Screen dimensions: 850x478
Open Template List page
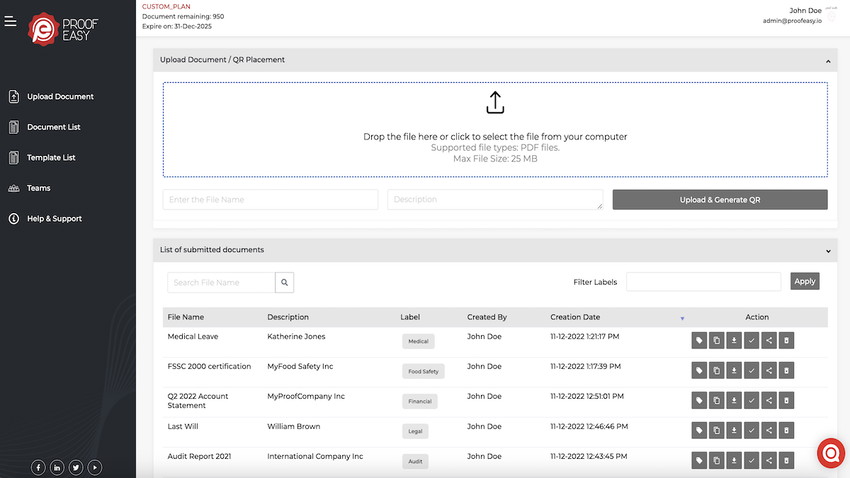coord(42,157)
